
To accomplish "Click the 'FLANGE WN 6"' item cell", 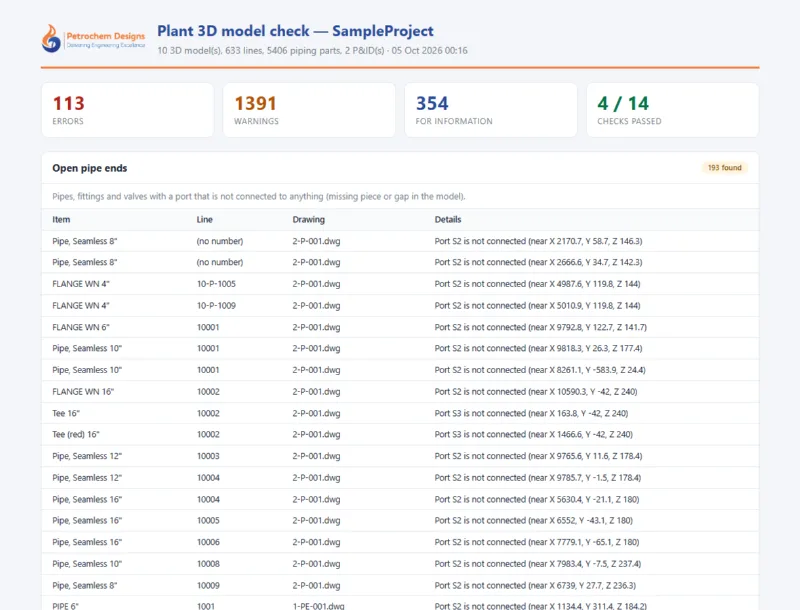I will [81, 327].
